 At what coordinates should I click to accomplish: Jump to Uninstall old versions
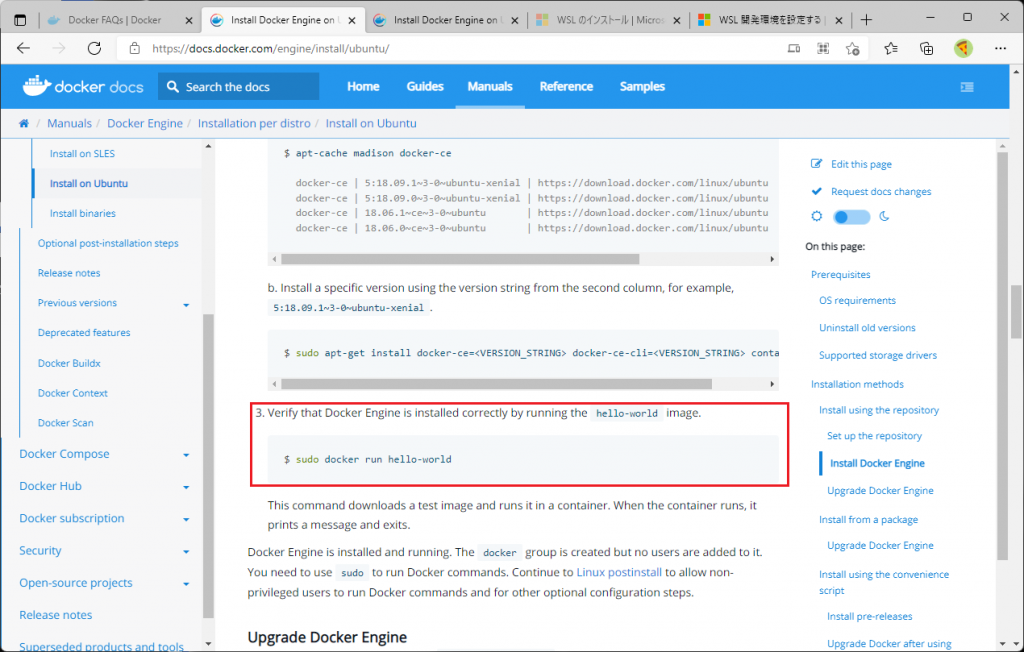(x=867, y=328)
